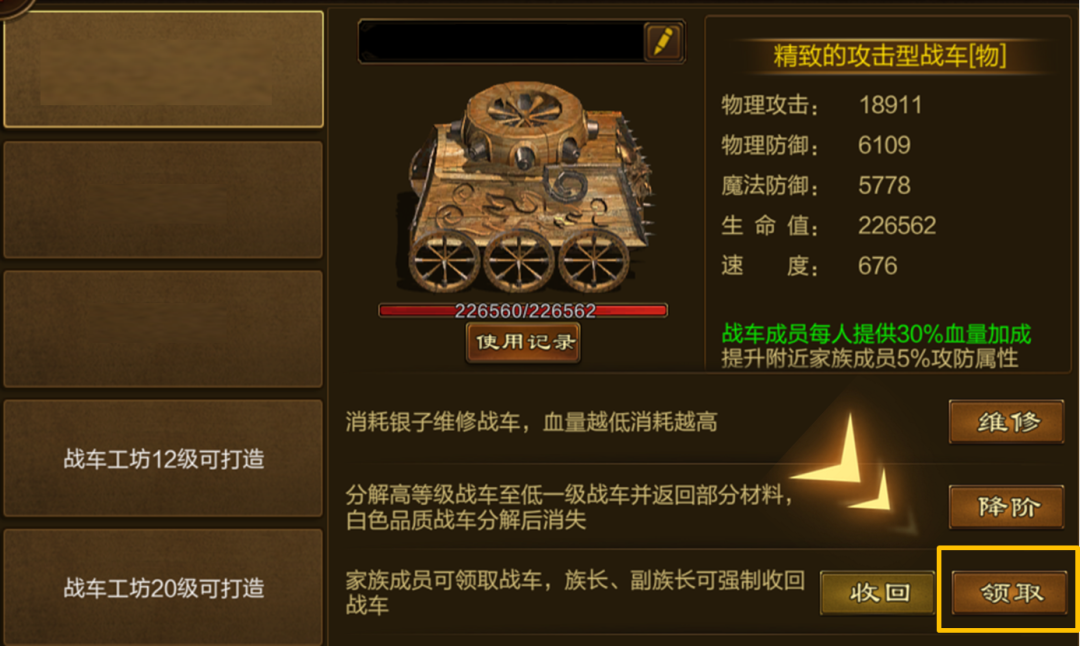
Task: Click the 领取 claim button
Action: [x=1010, y=592]
